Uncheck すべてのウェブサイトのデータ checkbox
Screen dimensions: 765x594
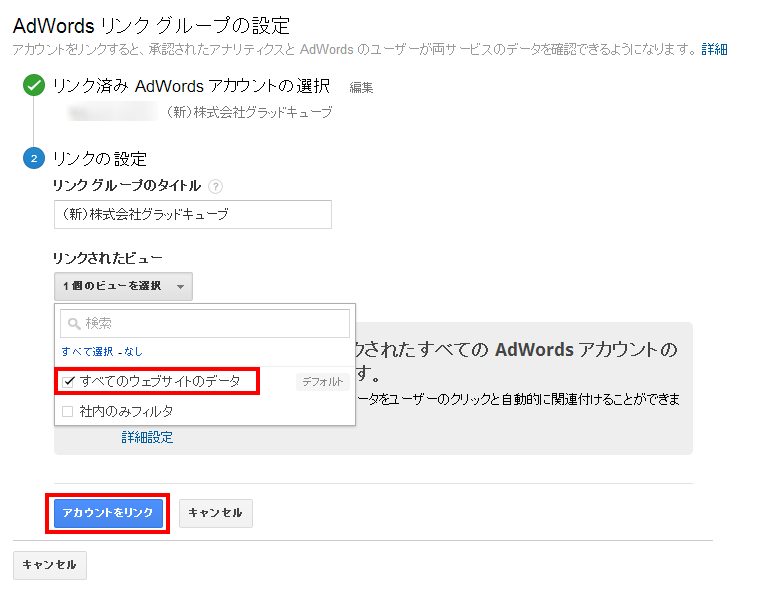68,381
